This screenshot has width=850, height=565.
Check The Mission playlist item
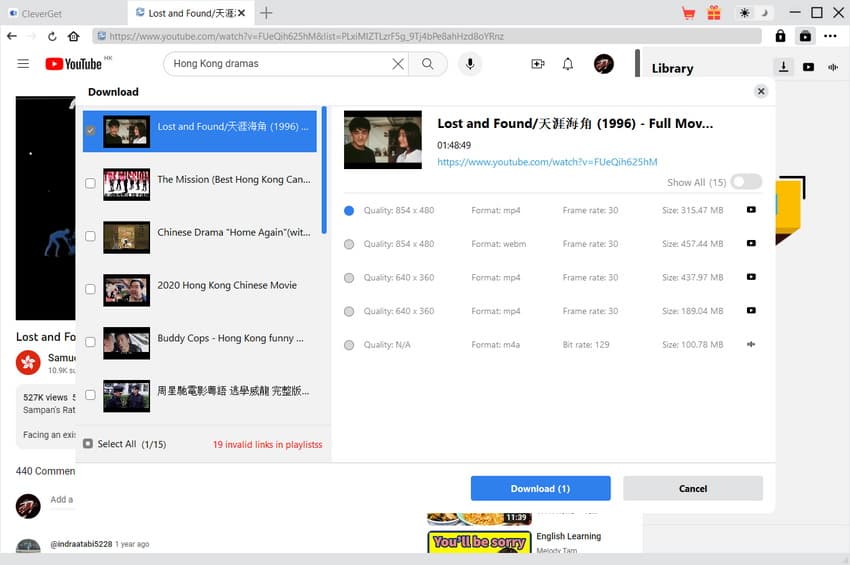91,183
